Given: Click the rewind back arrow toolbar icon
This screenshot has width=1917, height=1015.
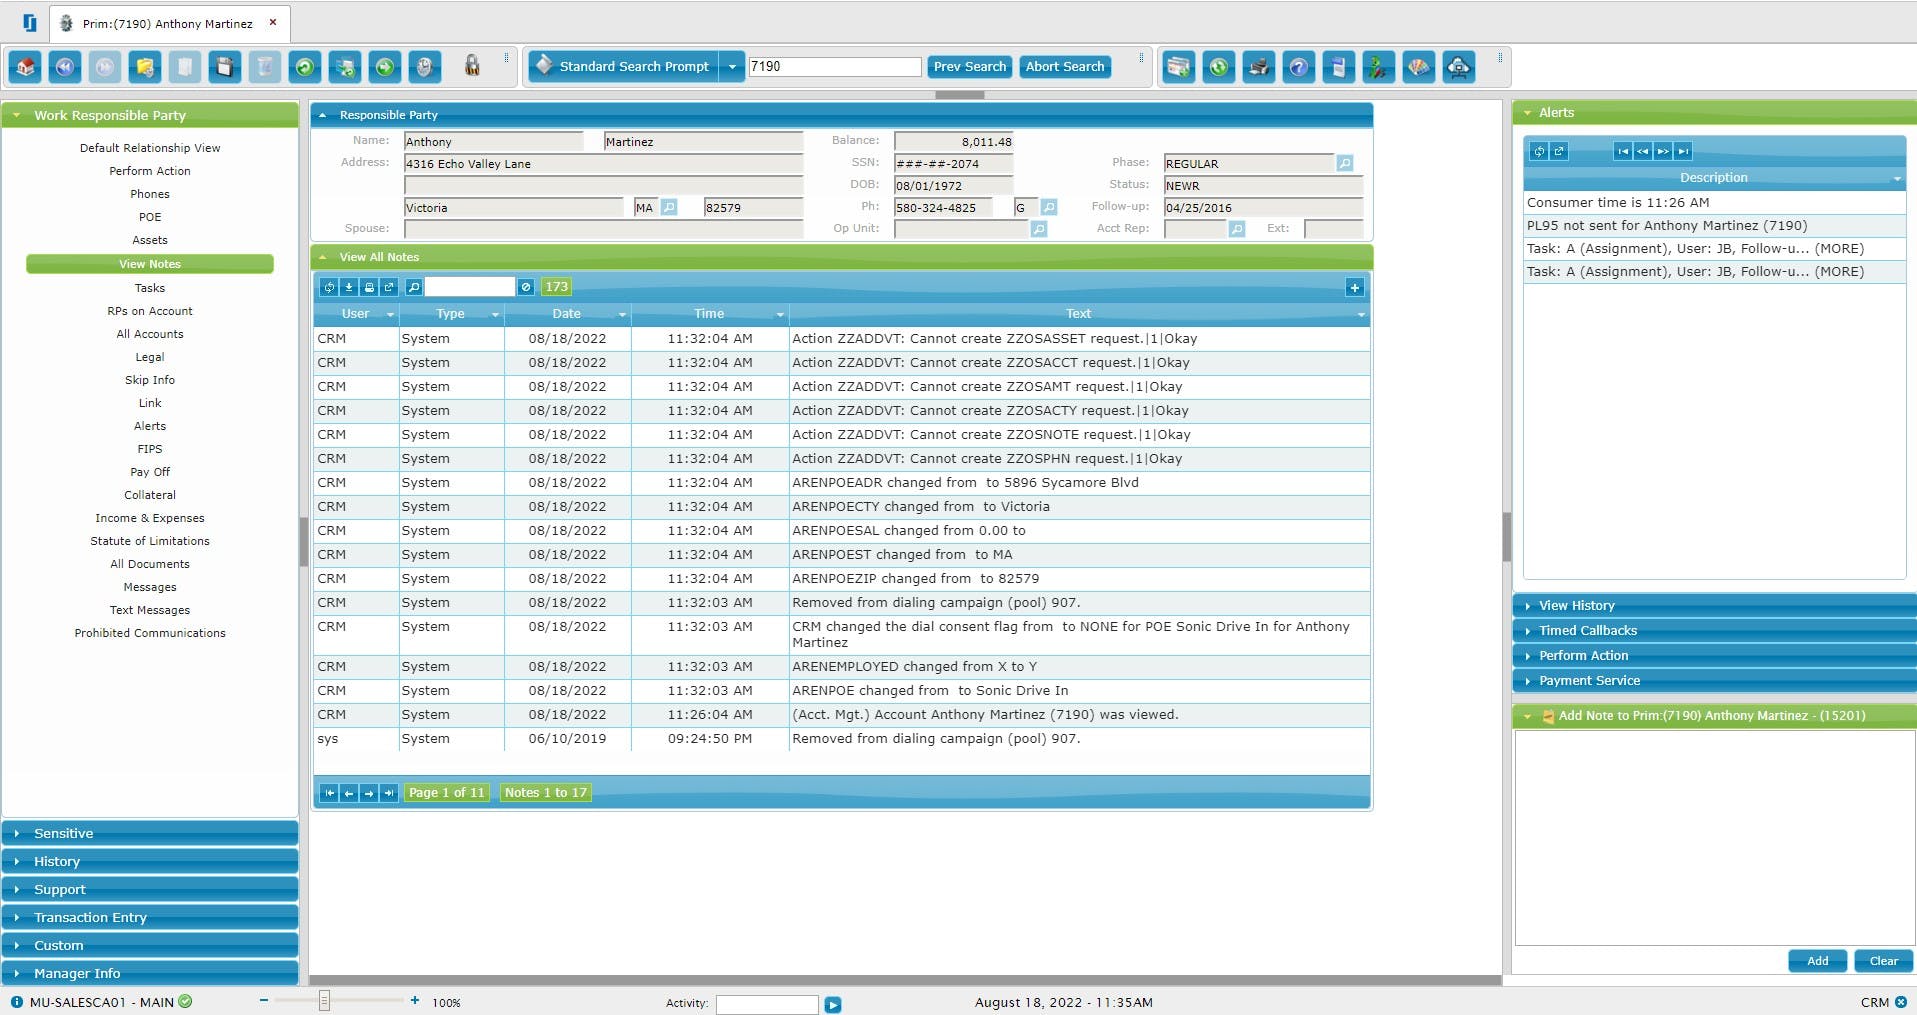Looking at the screenshot, I should click(65, 67).
